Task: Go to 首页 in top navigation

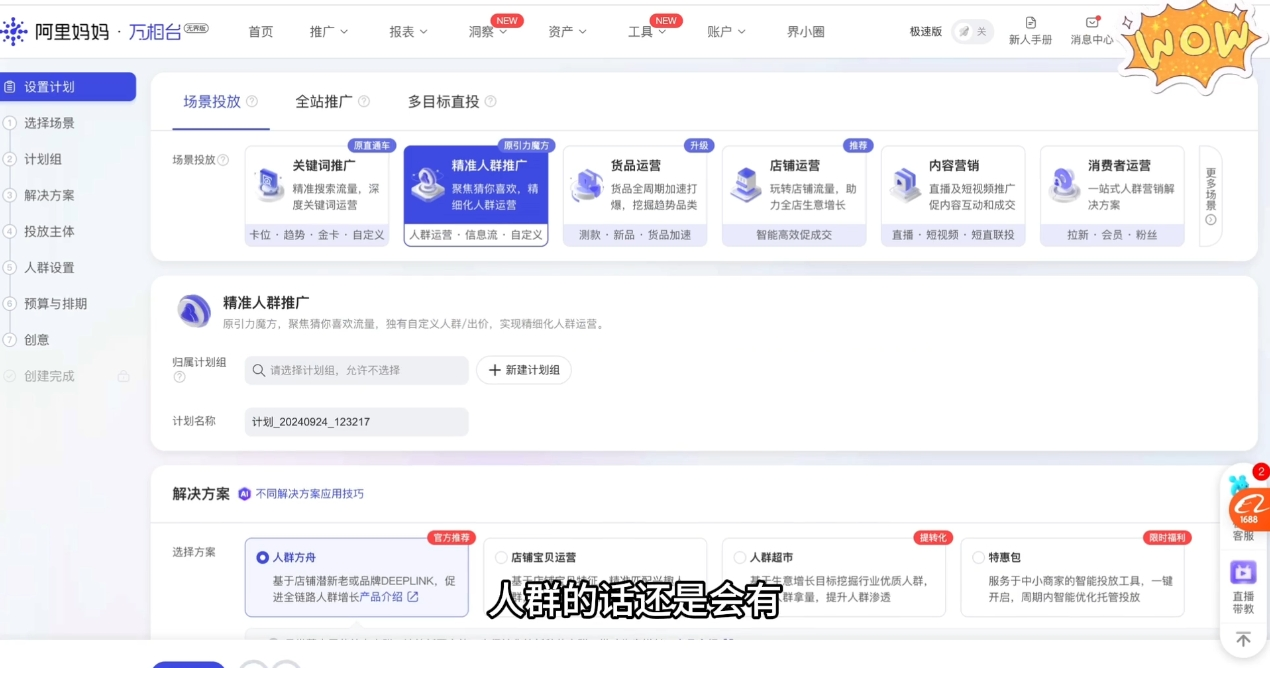Action: point(261,31)
